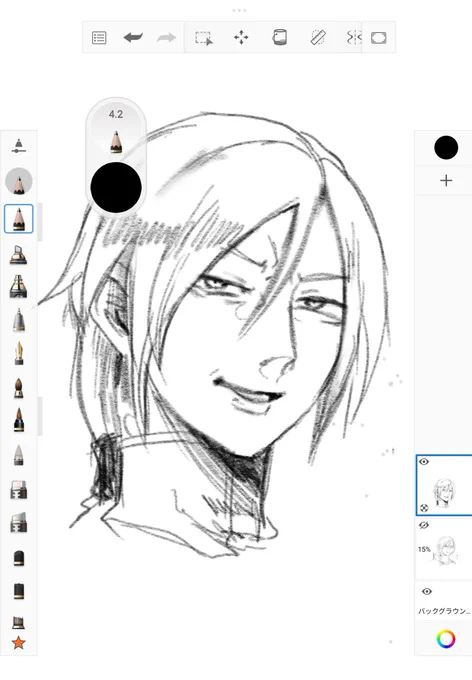The image size is (472, 680).
Task: Select the flood fill bucket tool
Action: [x=279, y=37]
